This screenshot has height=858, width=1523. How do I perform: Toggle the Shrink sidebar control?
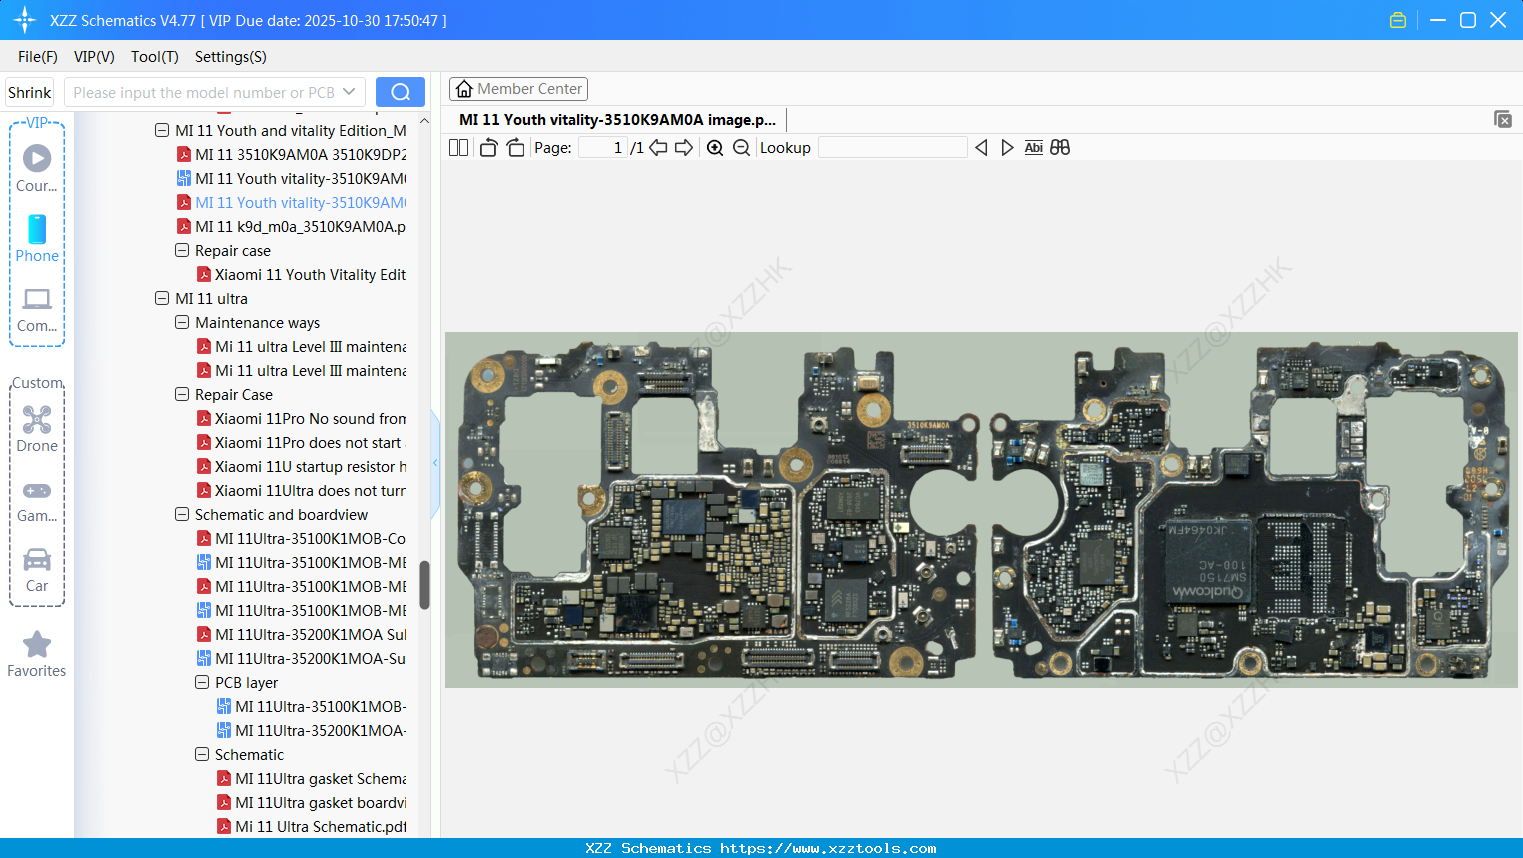pyautogui.click(x=29, y=91)
